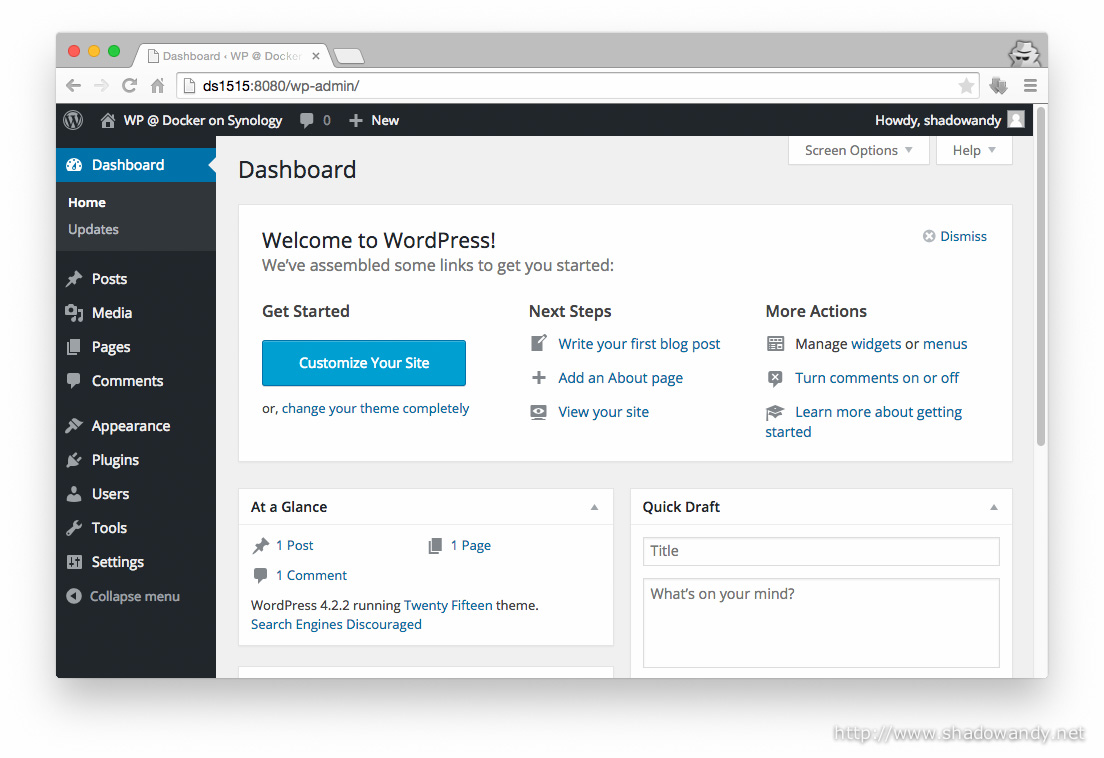Open the Dashboard menu item
Screen dimensions: 1104x758
136,165
